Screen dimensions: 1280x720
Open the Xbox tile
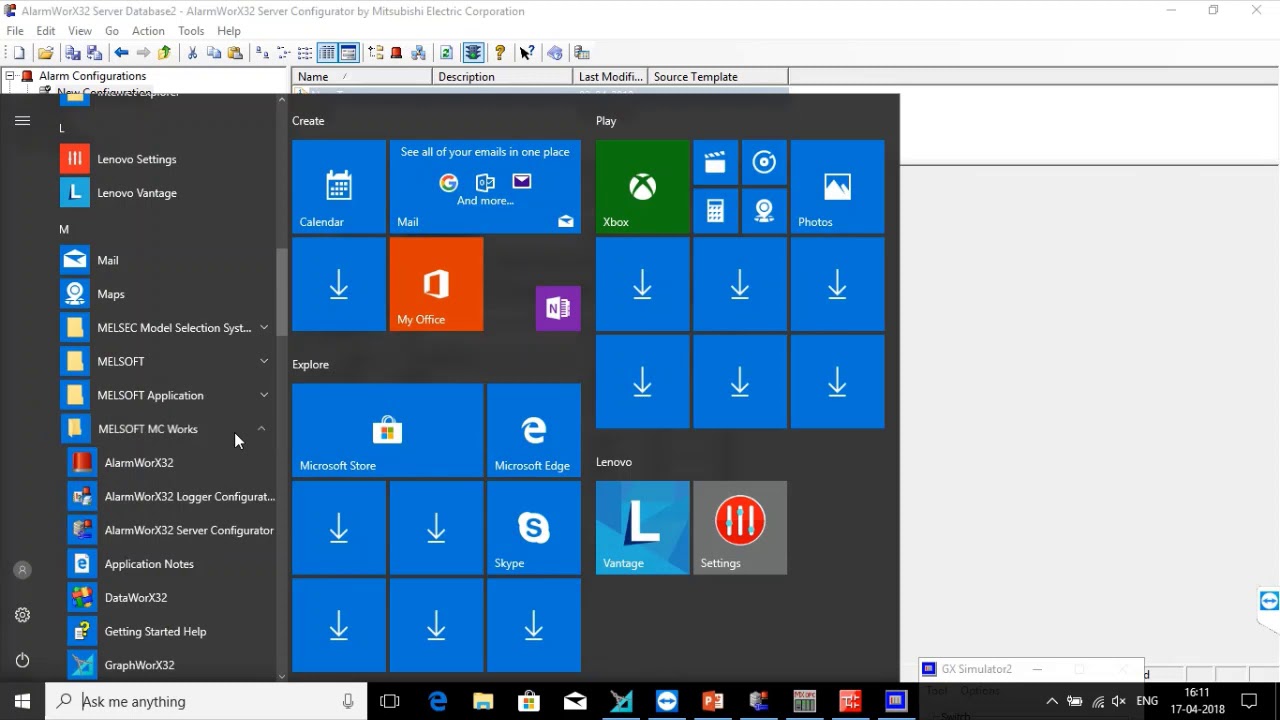click(643, 187)
